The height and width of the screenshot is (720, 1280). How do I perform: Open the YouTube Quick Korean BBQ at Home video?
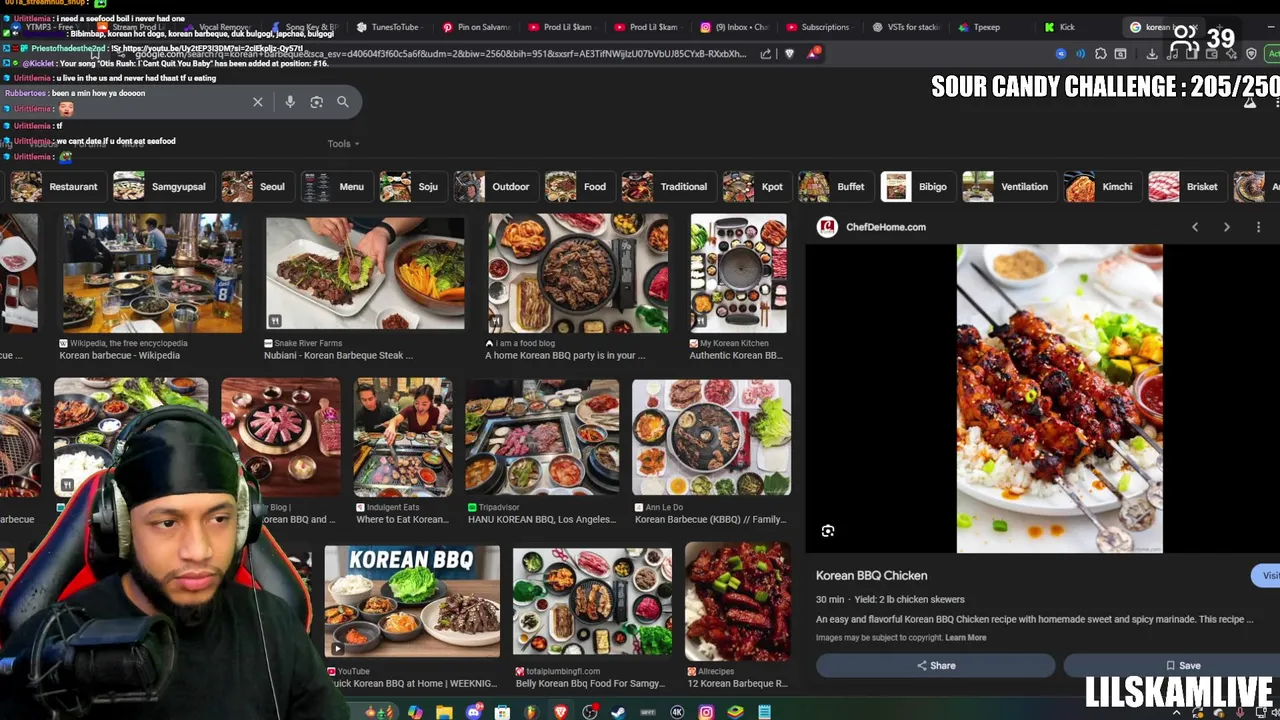412,601
